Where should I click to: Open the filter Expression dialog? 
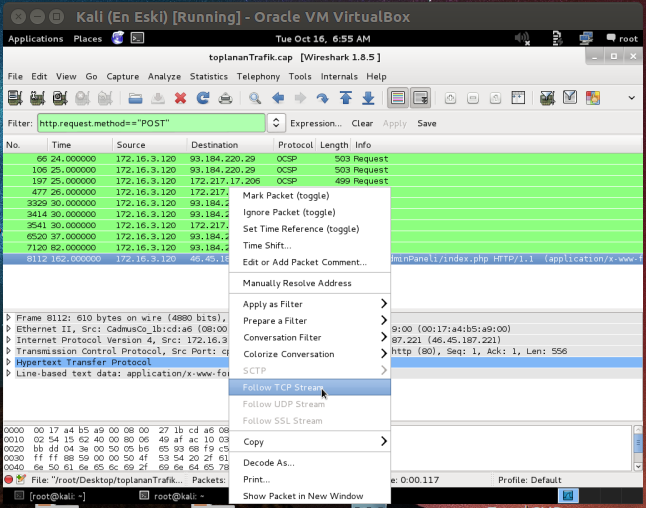(x=316, y=123)
